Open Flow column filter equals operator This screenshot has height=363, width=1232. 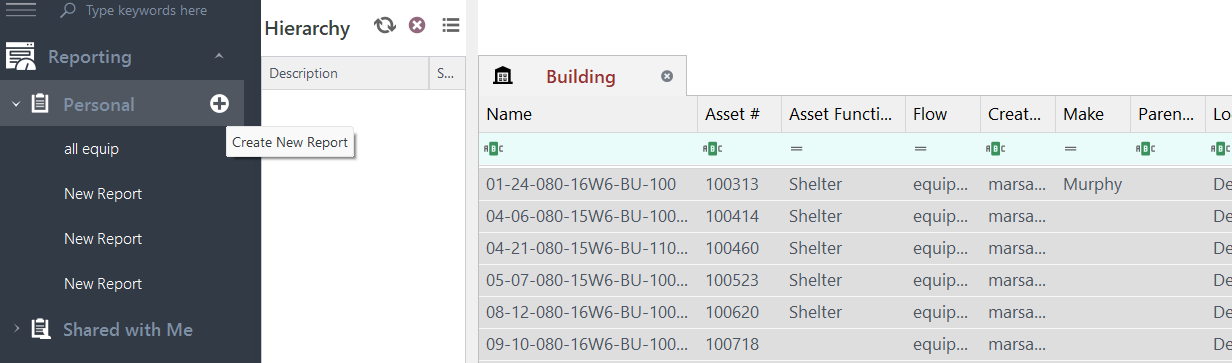click(921, 149)
